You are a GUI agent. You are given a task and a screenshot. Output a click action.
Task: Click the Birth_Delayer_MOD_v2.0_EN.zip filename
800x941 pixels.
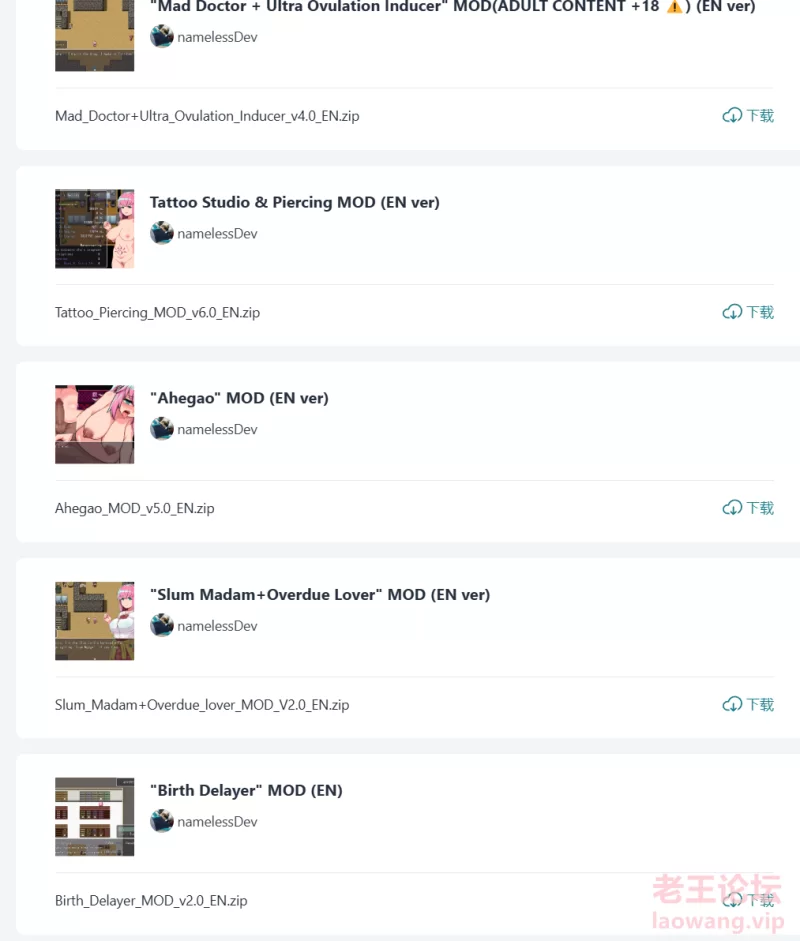[x=151, y=901]
